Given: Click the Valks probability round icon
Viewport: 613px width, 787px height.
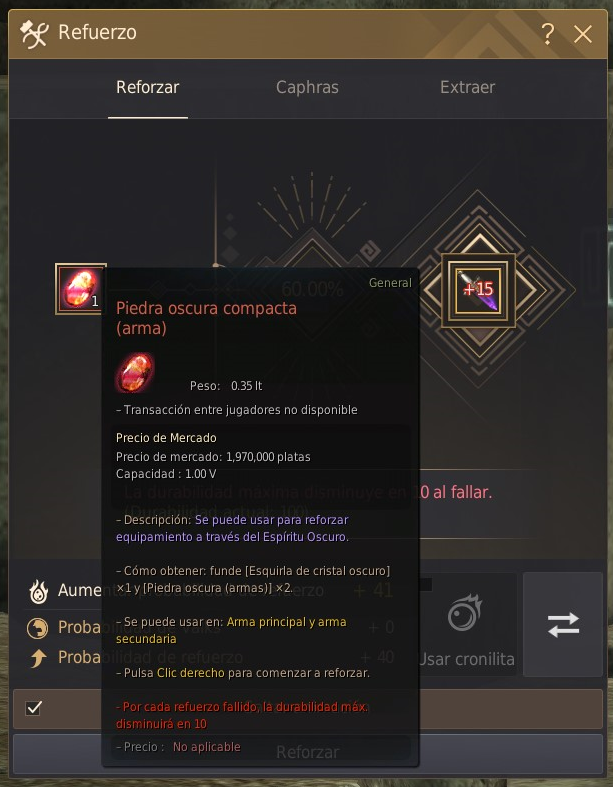Looking at the screenshot, I should 38,628.
